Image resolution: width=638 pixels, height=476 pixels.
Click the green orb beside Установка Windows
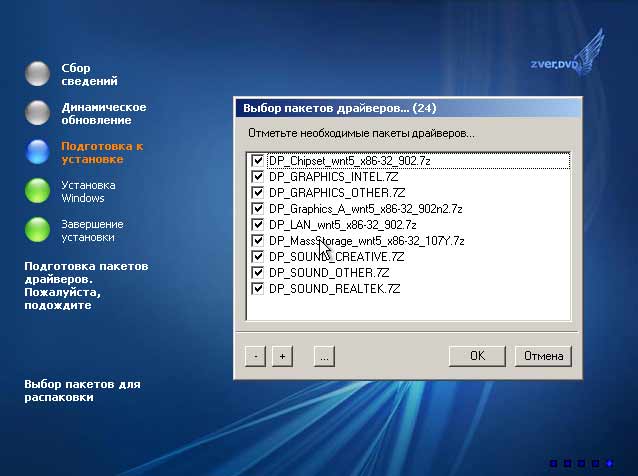pyautogui.click(x=37, y=190)
